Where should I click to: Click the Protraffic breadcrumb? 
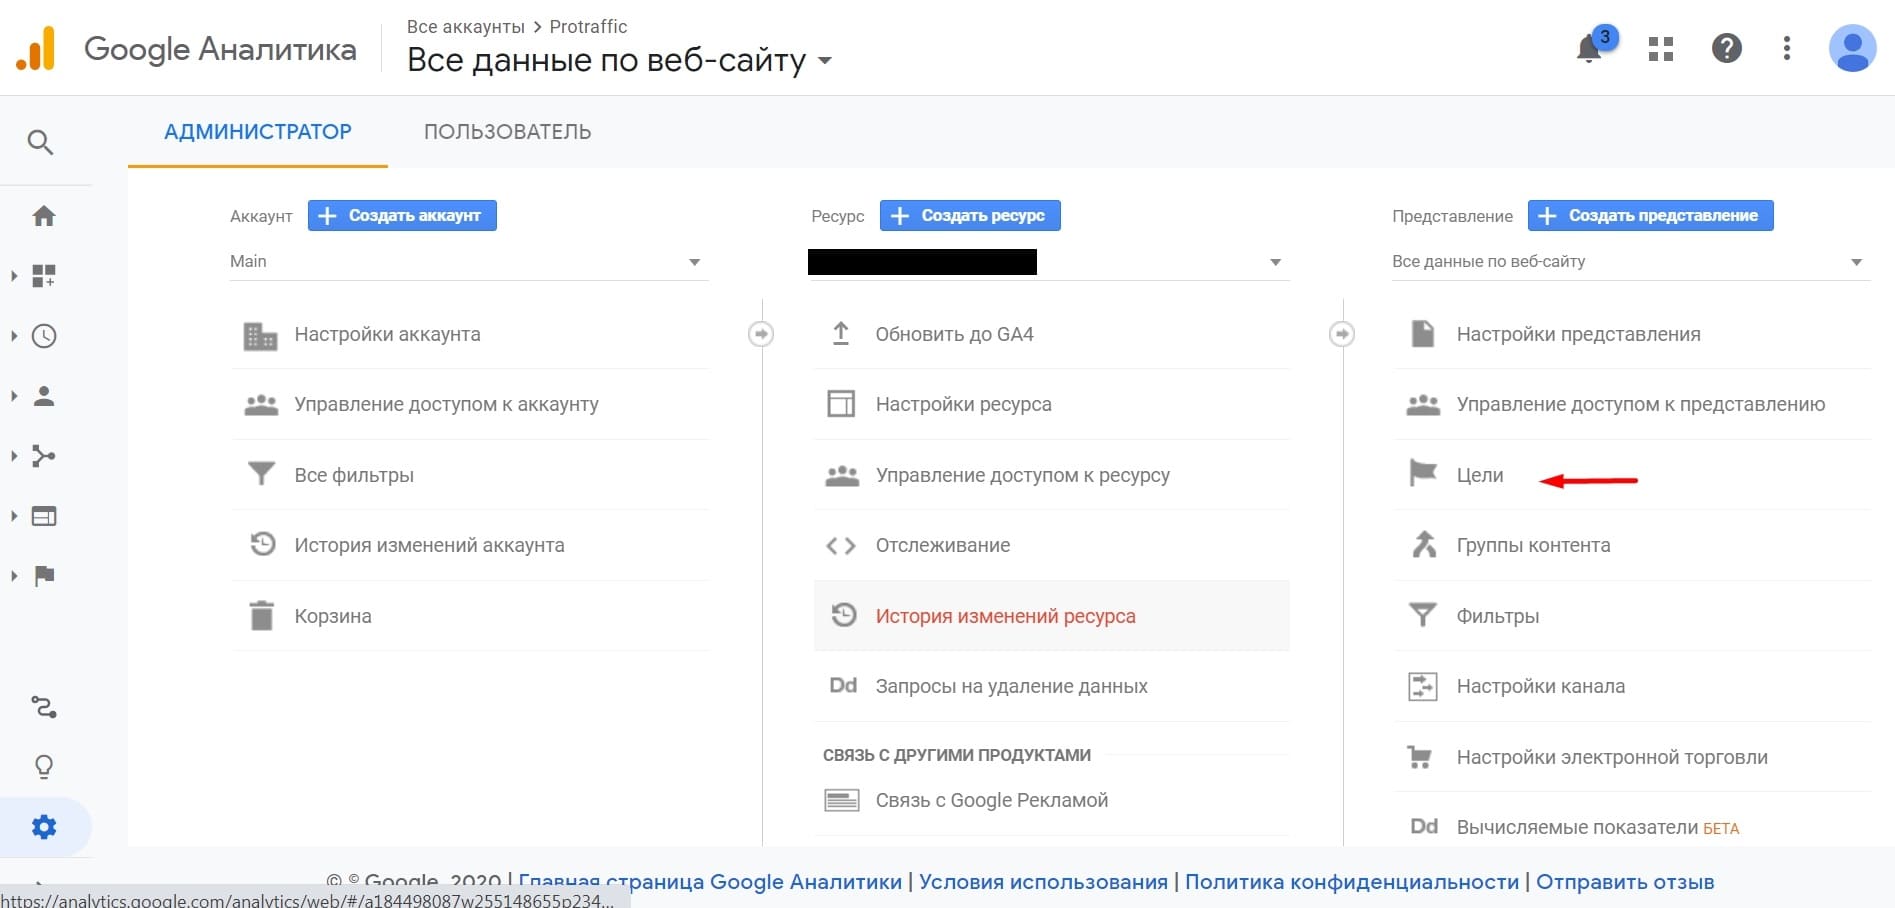pos(588,27)
